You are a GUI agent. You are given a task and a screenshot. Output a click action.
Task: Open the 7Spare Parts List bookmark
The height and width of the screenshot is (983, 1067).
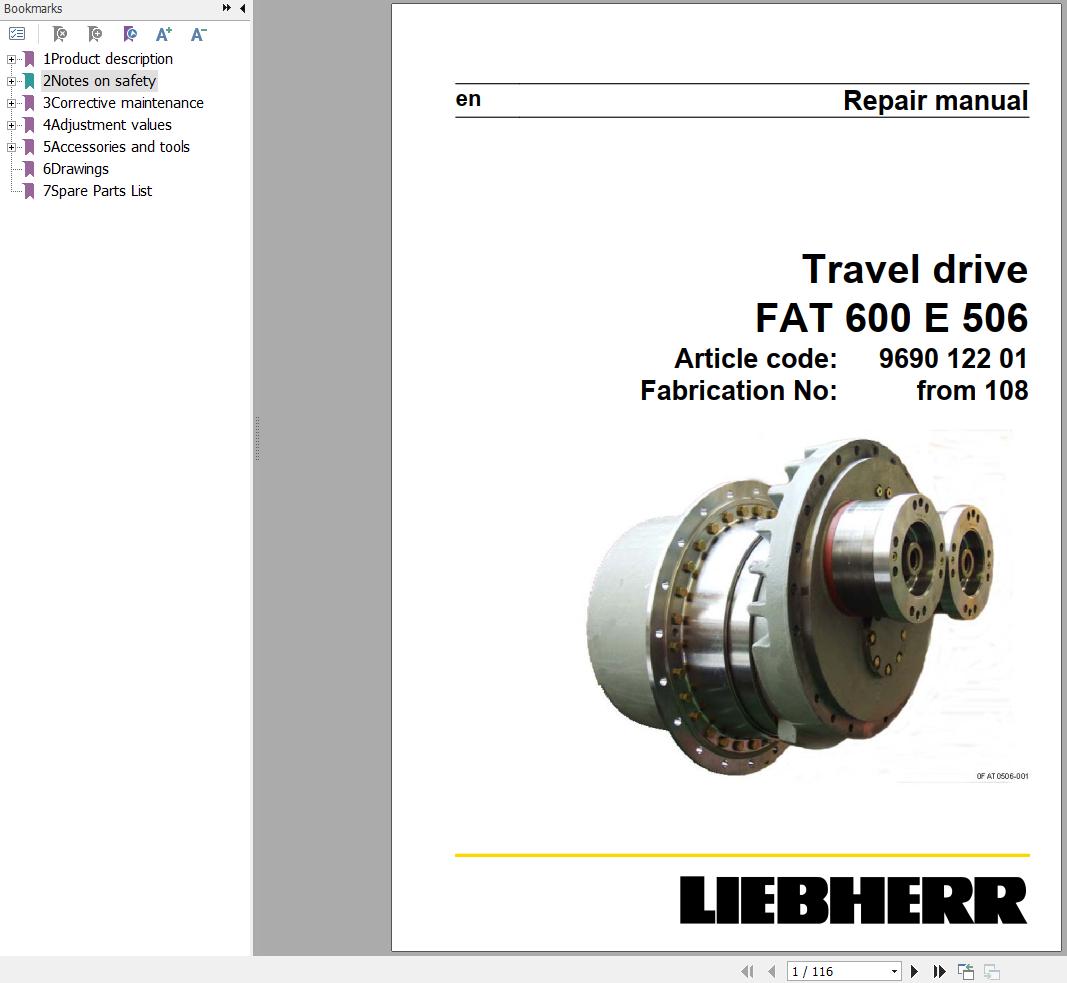click(x=97, y=191)
